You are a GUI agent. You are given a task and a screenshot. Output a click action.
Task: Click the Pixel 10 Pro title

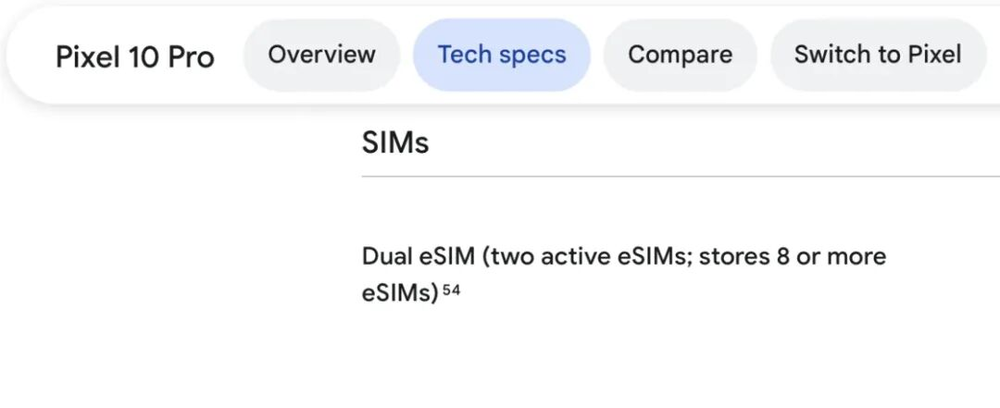click(135, 56)
